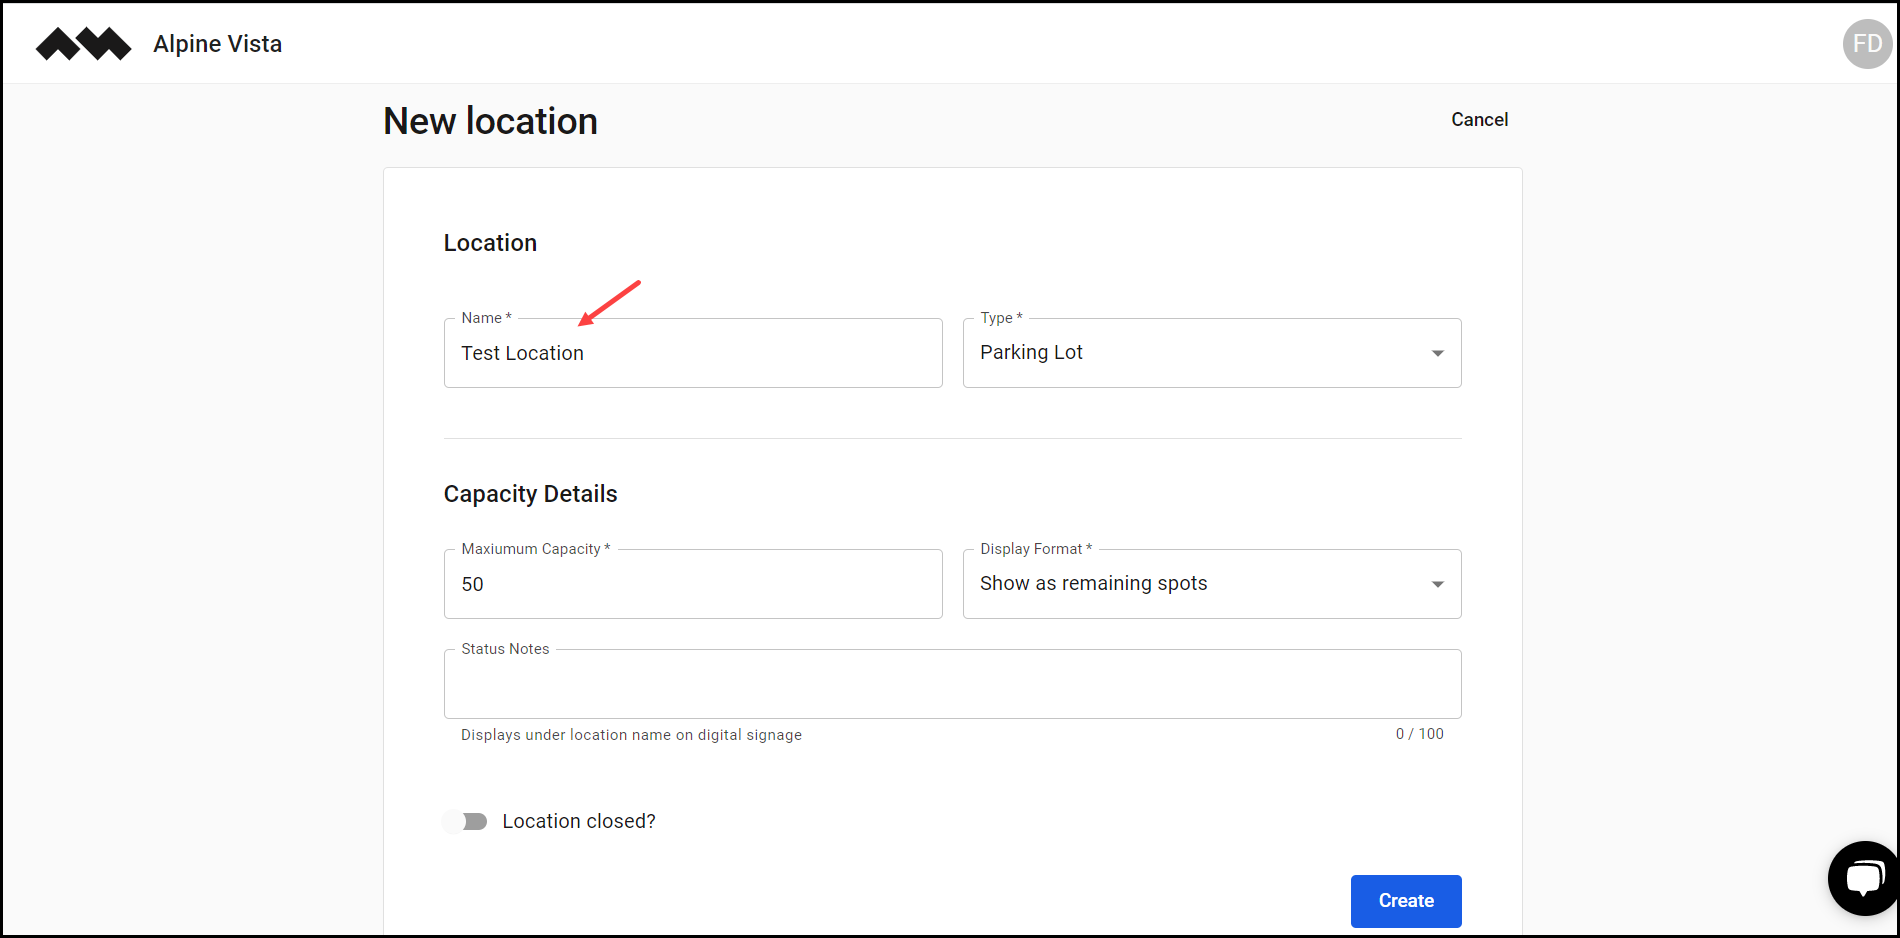Select the Capacity Details section header
The width and height of the screenshot is (1900, 938).
click(x=530, y=493)
